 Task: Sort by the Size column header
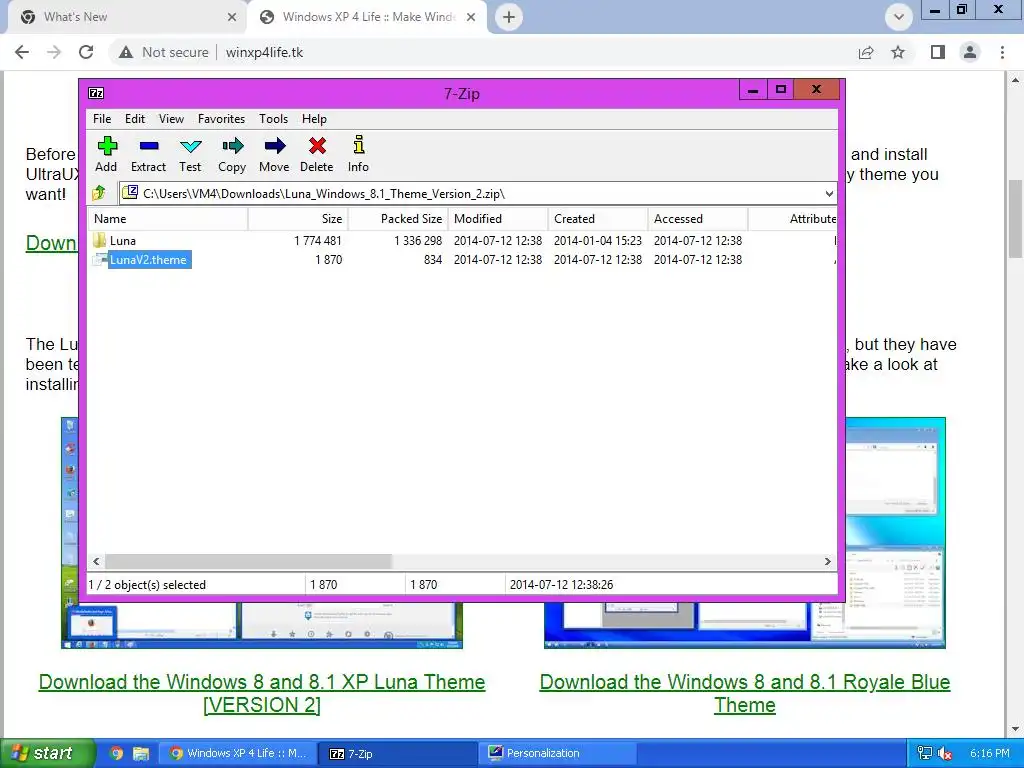pos(298,219)
